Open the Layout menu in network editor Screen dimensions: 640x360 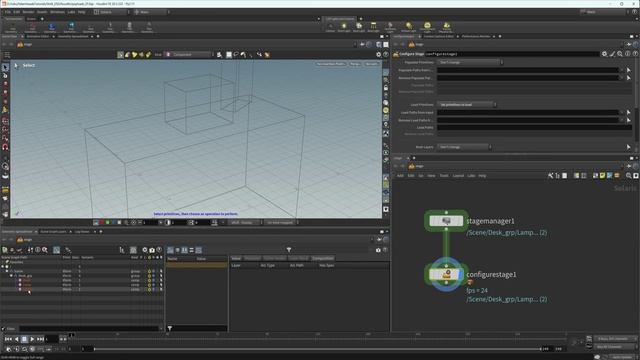pyautogui.click(x=458, y=176)
